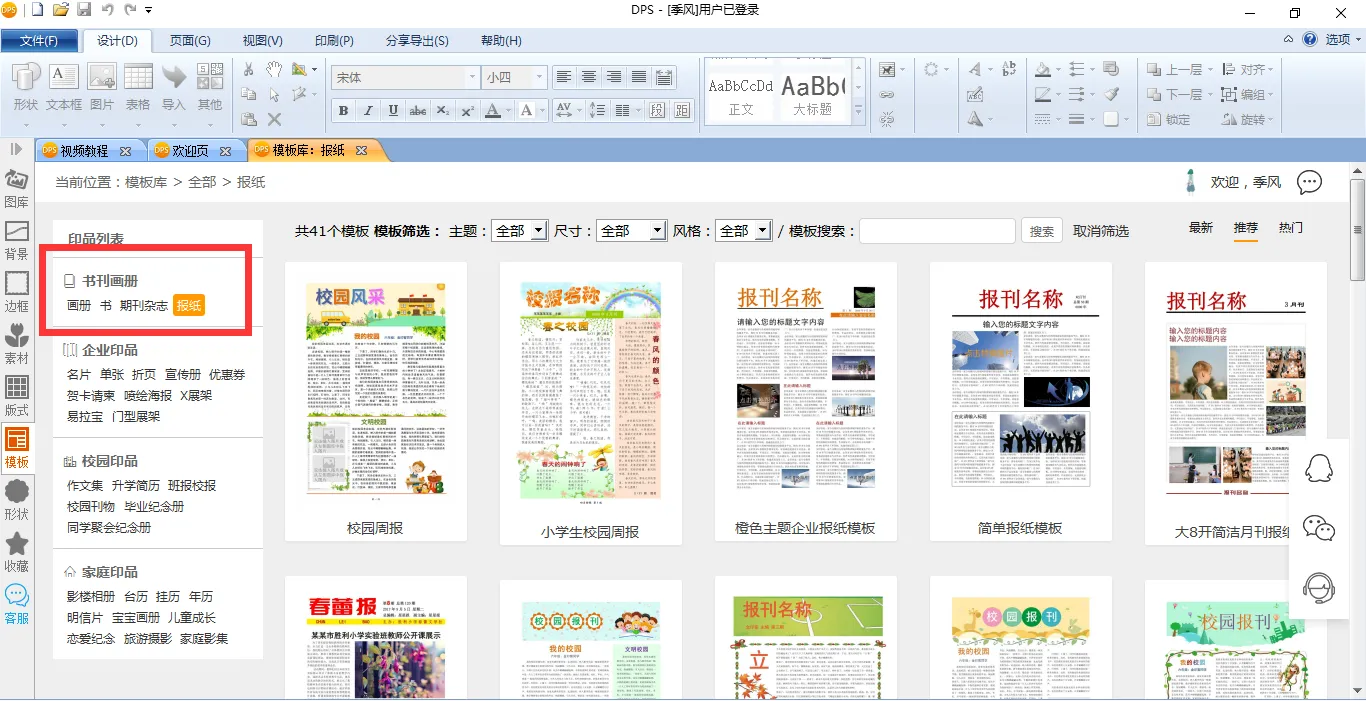Select the 版式 layout sidebar icon
The image size is (1366, 701).
17,395
